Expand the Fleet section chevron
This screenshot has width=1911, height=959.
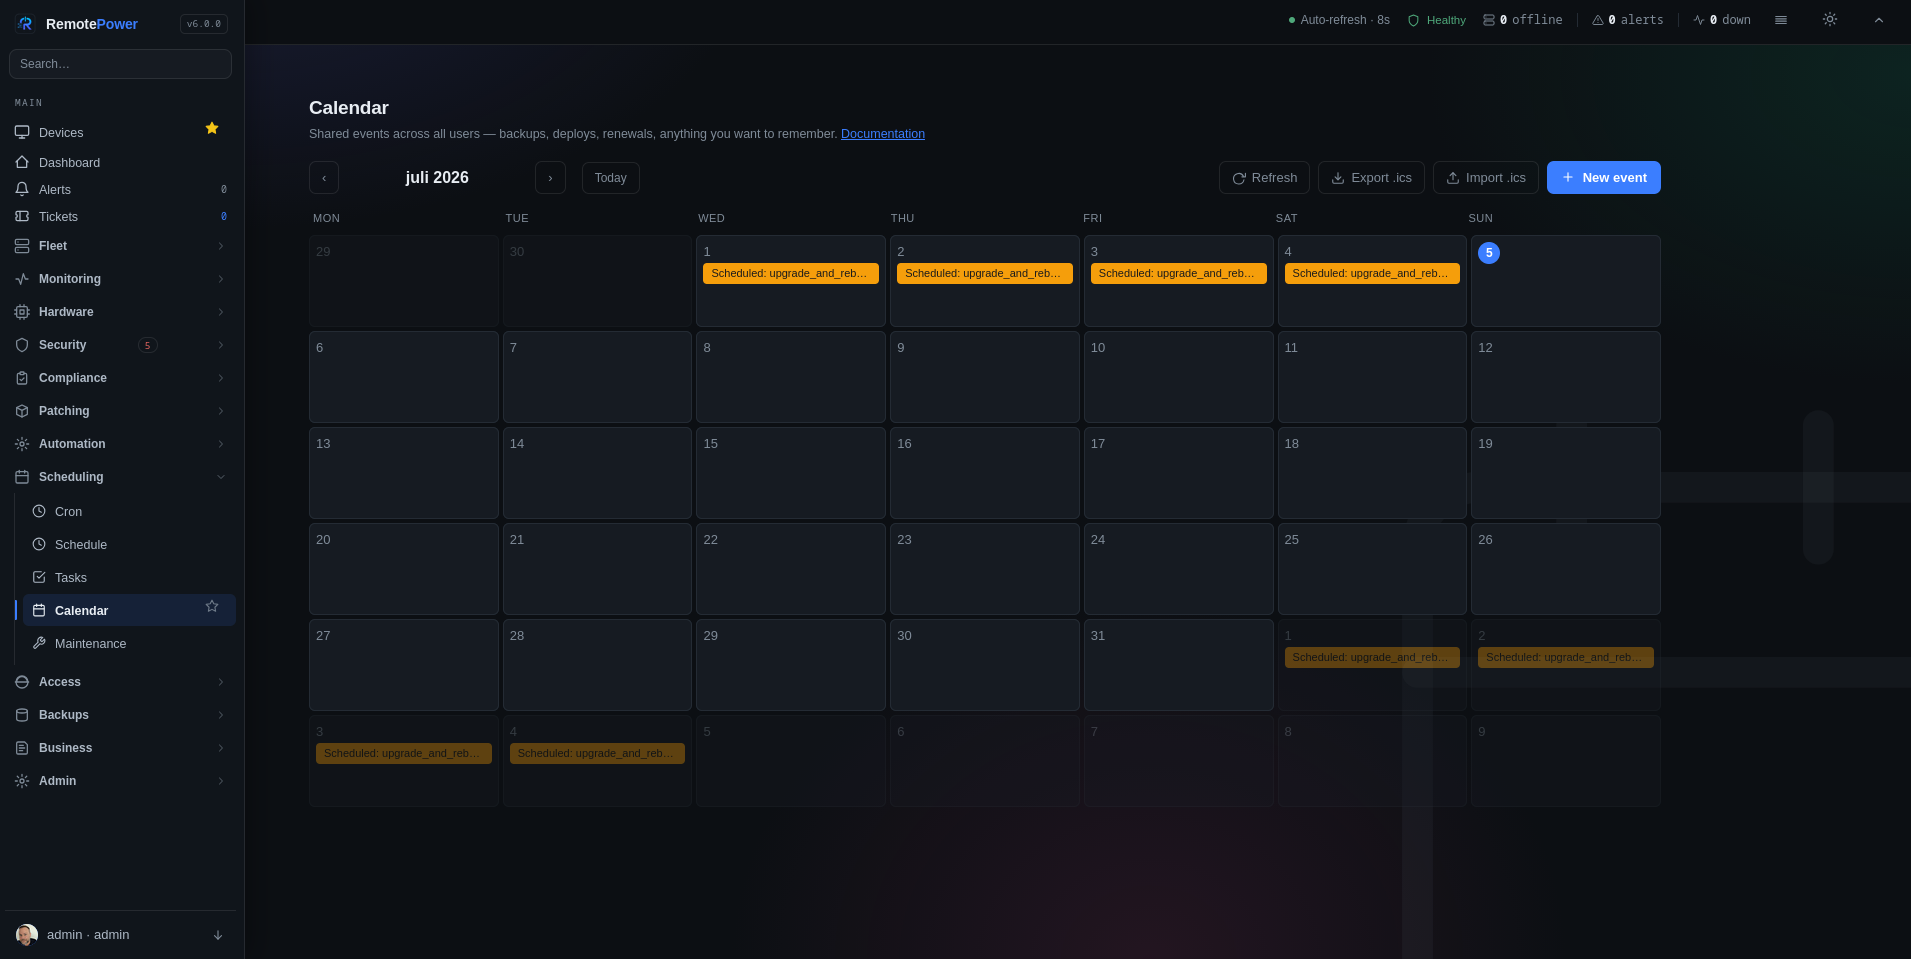pos(221,246)
